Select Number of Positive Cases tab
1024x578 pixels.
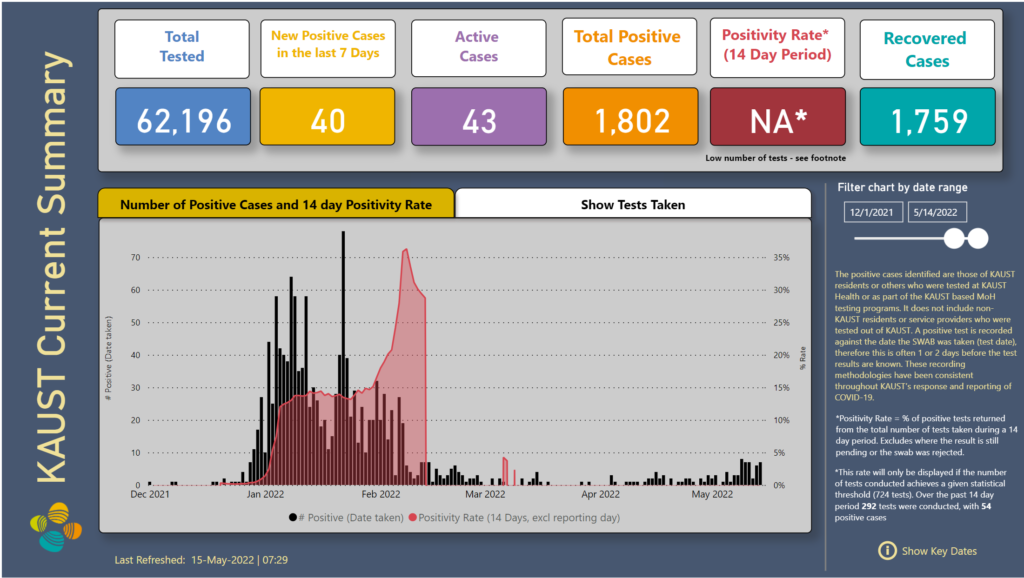(276, 204)
